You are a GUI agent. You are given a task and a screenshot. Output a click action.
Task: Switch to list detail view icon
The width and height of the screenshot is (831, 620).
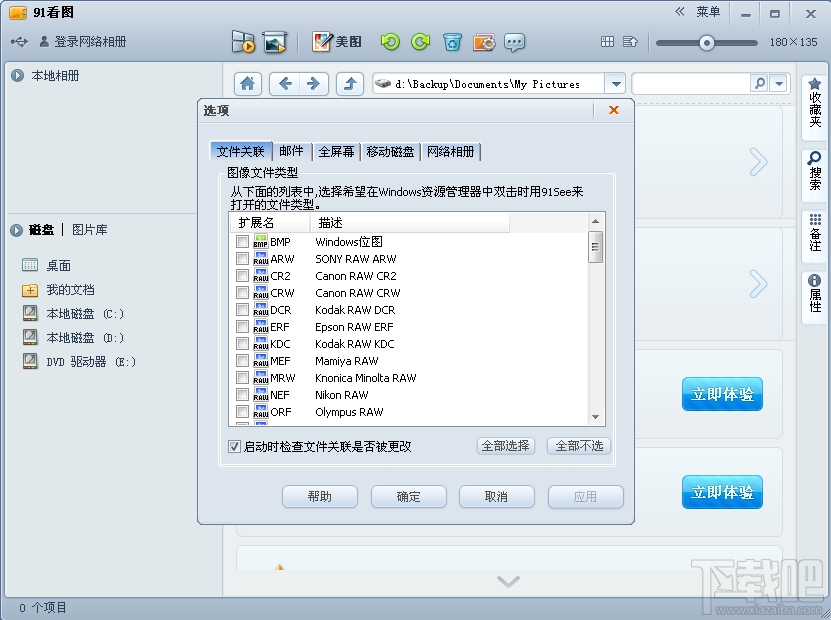click(630, 42)
